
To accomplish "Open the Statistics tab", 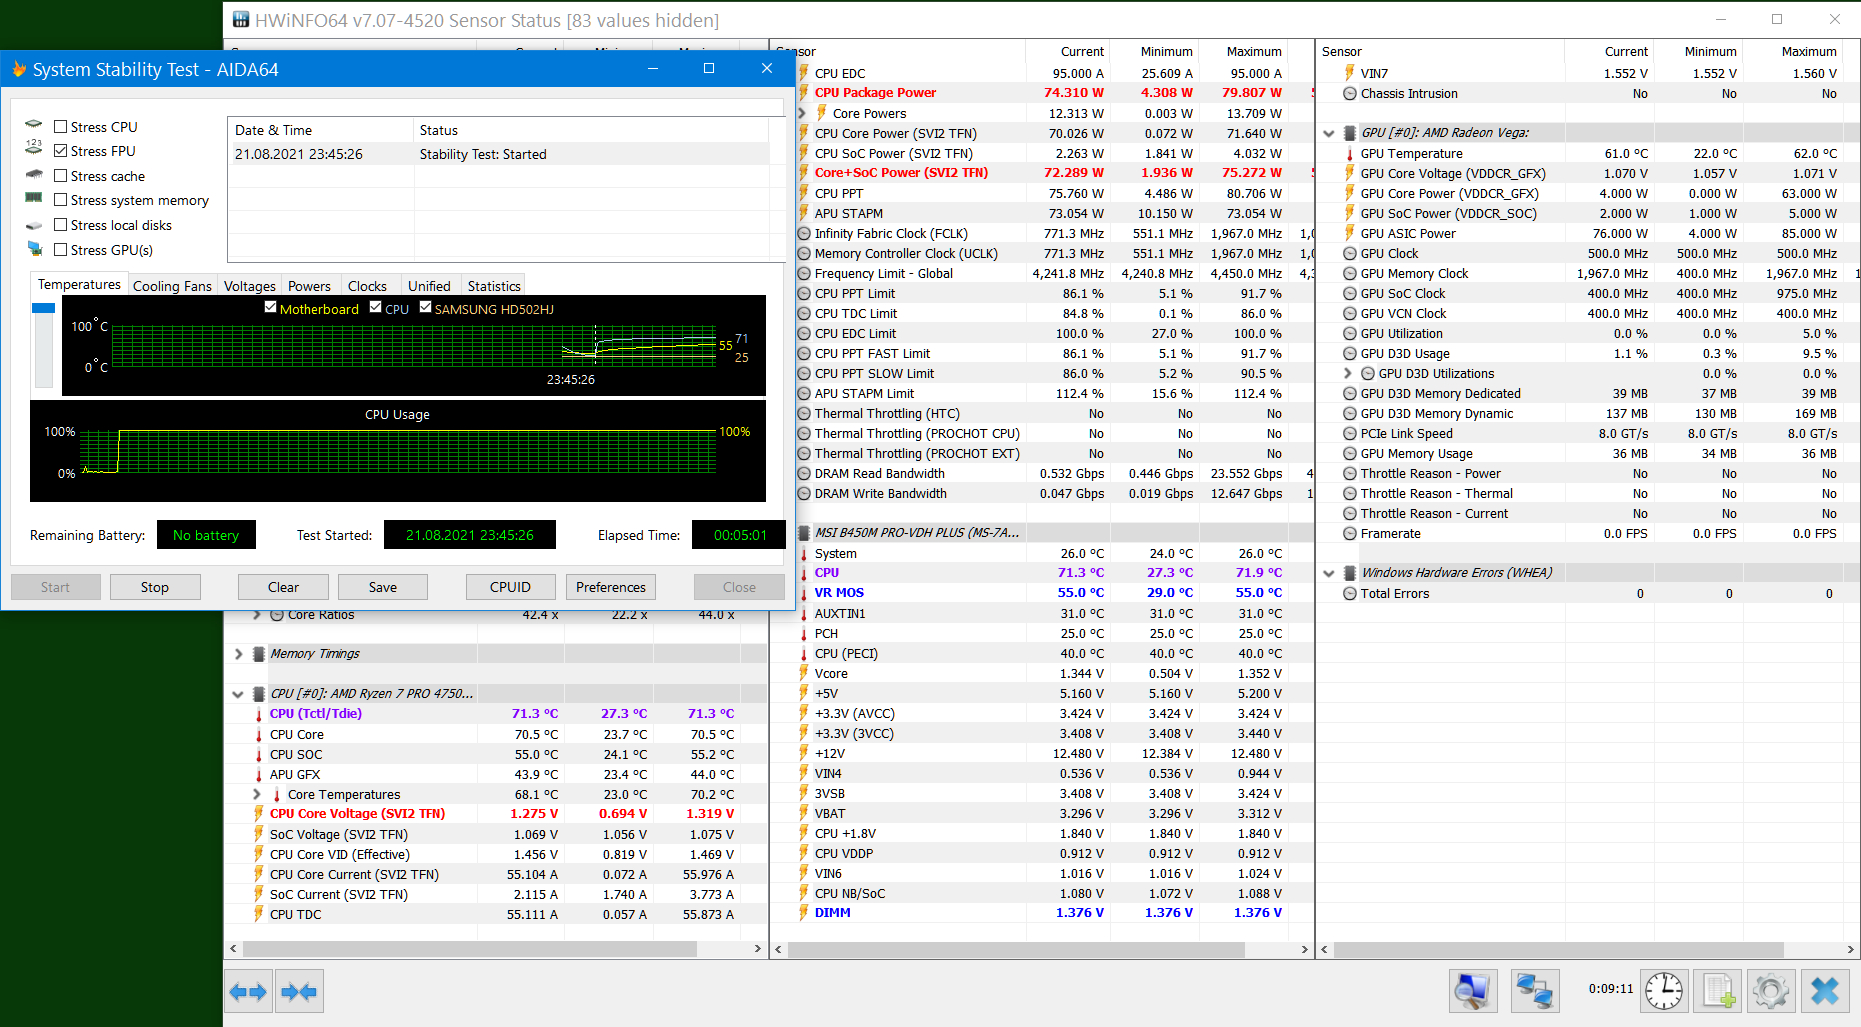I will [494, 286].
